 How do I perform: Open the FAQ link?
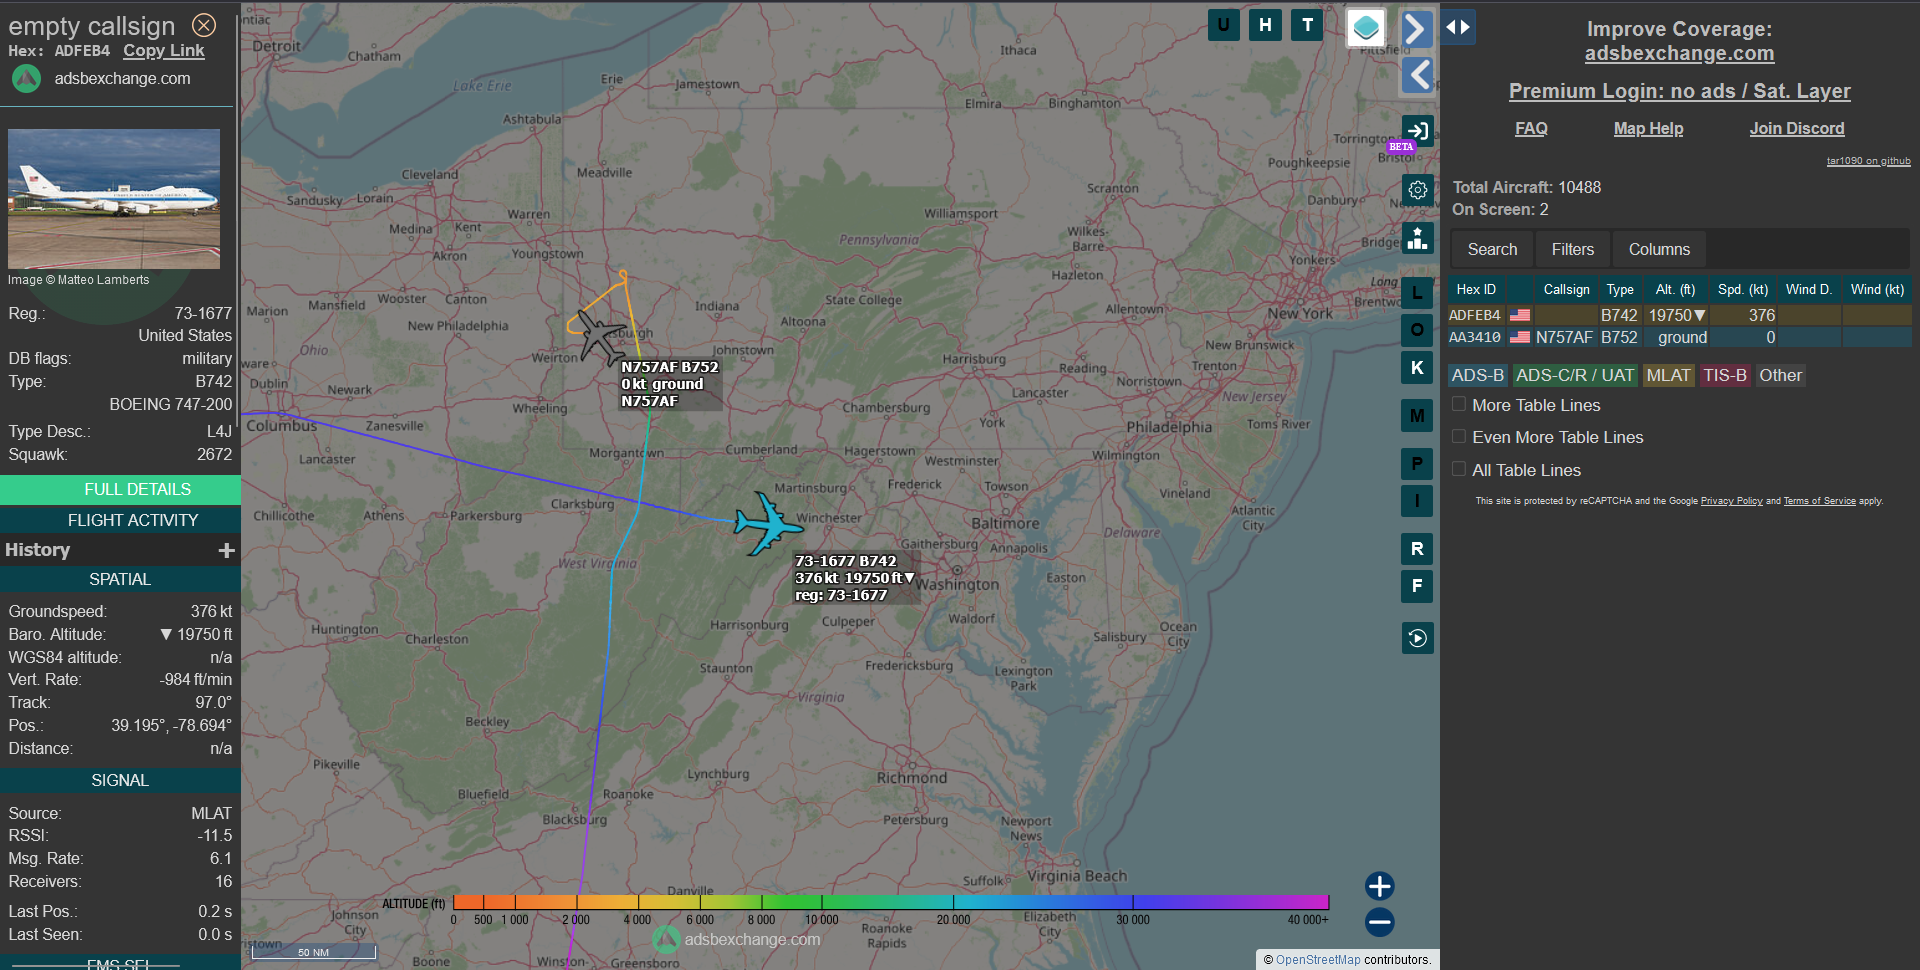pos(1531,128)
